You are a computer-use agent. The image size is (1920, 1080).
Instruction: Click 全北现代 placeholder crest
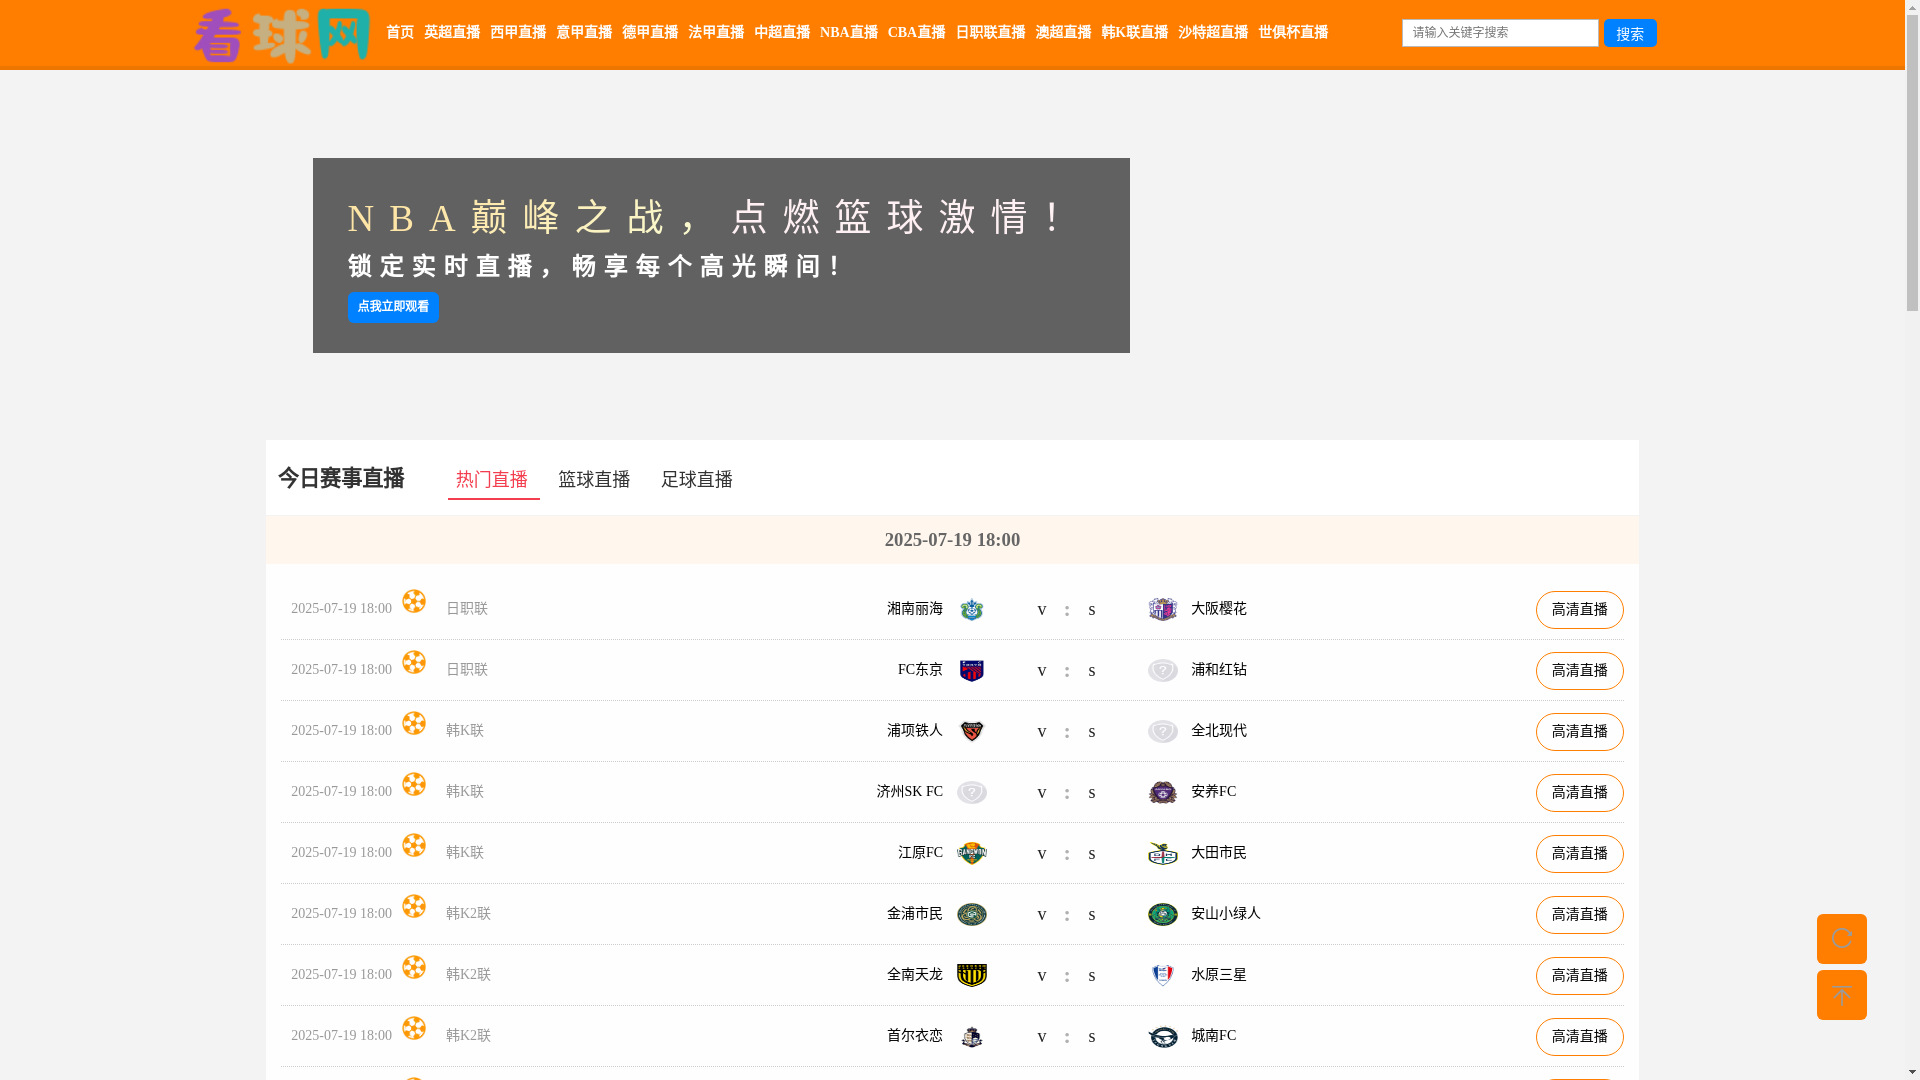[1162, 731]
